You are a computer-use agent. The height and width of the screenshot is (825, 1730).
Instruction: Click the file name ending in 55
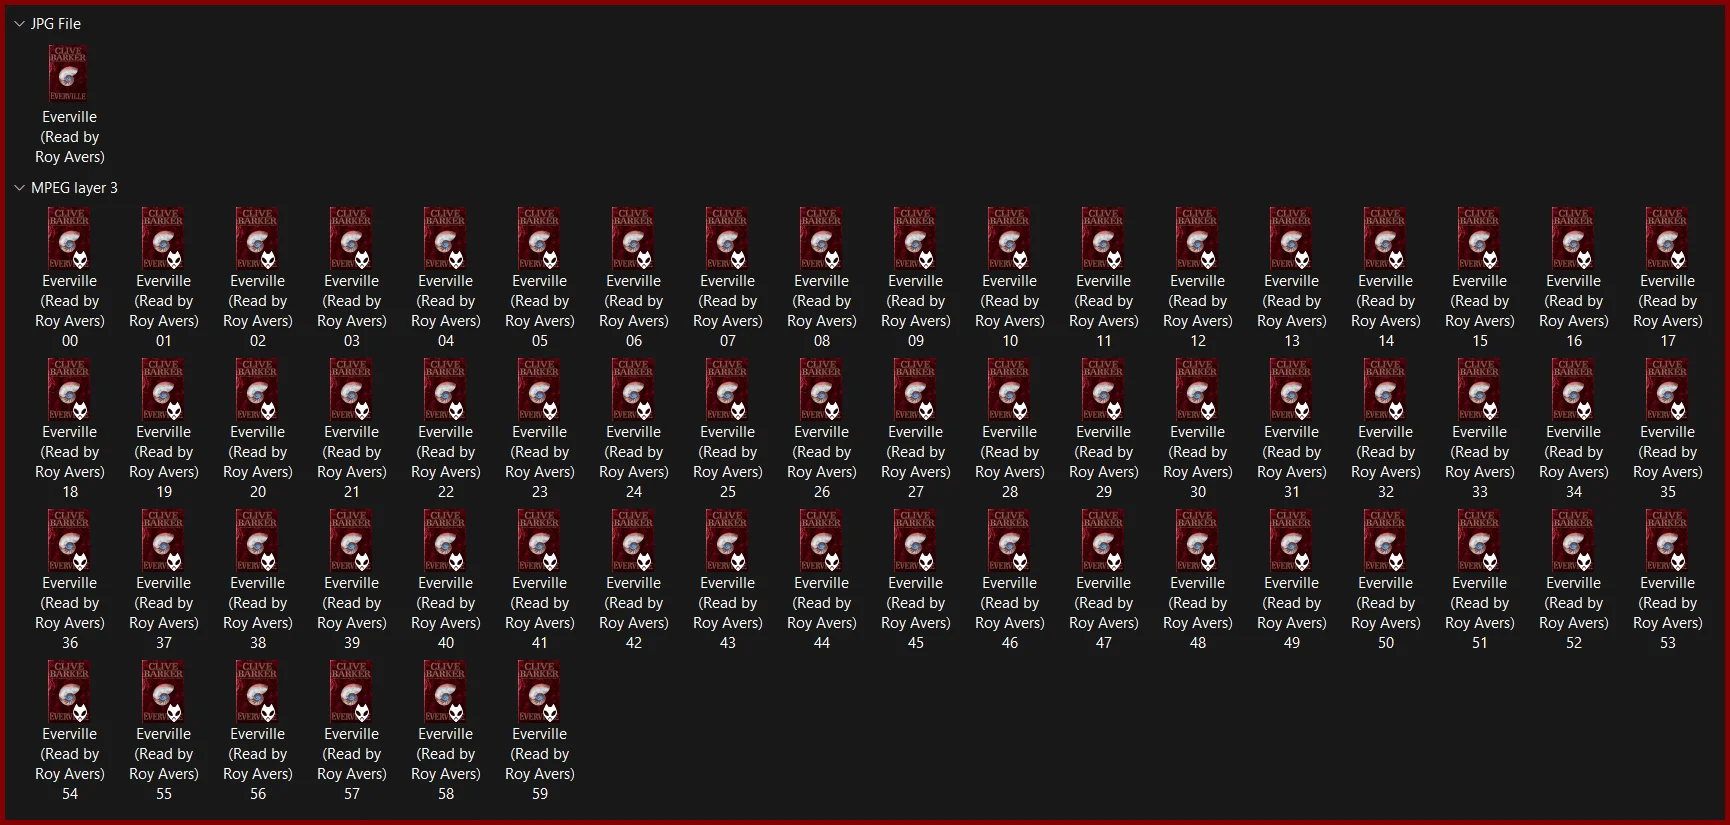click(x=163, y=764)
